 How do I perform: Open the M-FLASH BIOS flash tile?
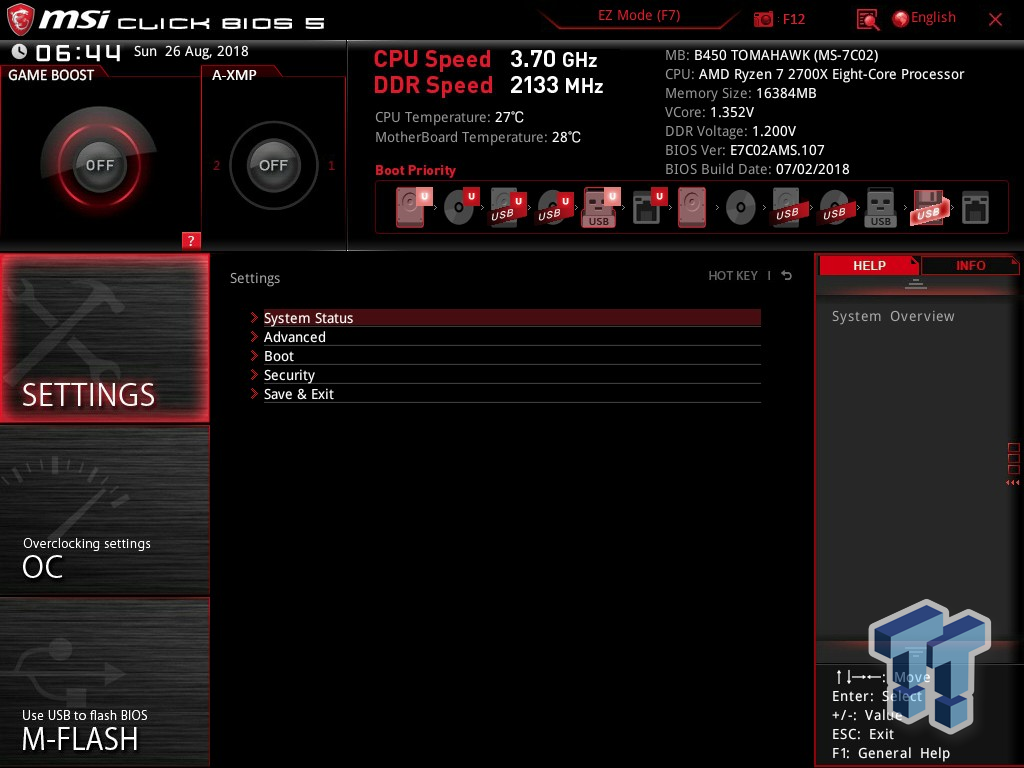click(x=104, y=682)
